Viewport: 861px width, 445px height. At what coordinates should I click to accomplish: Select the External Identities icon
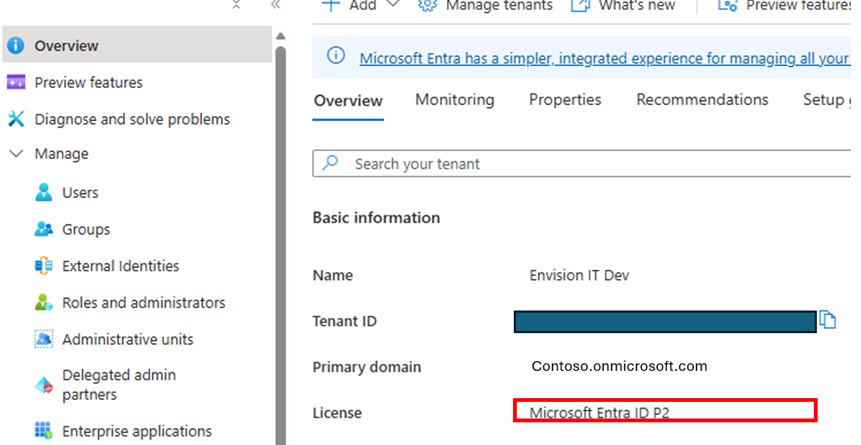[43, 266]
